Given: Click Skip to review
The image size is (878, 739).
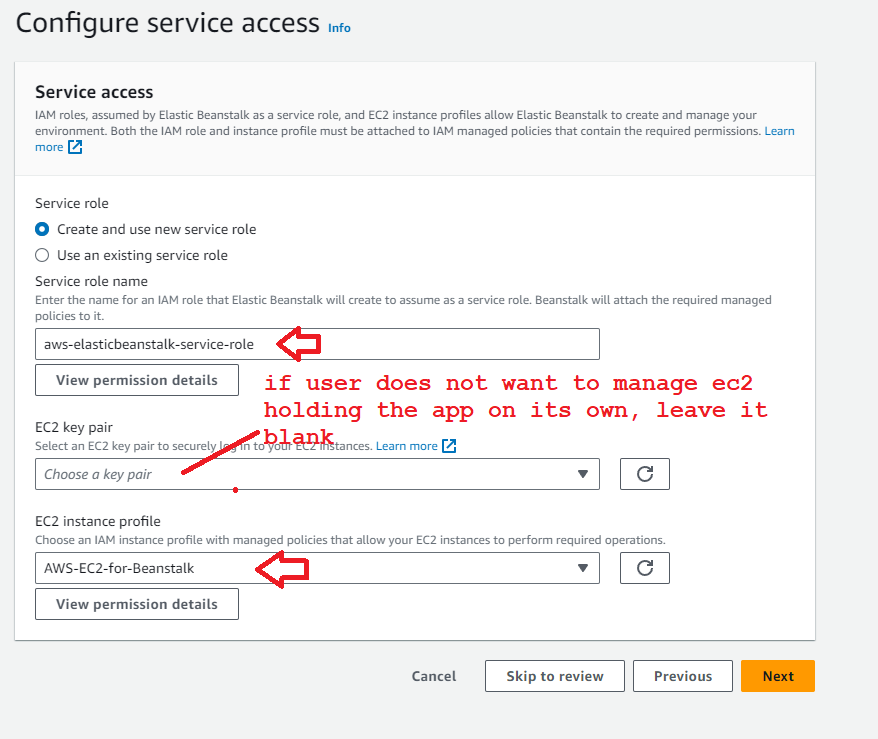Looking at the screenshot, I should click(555, 676).
